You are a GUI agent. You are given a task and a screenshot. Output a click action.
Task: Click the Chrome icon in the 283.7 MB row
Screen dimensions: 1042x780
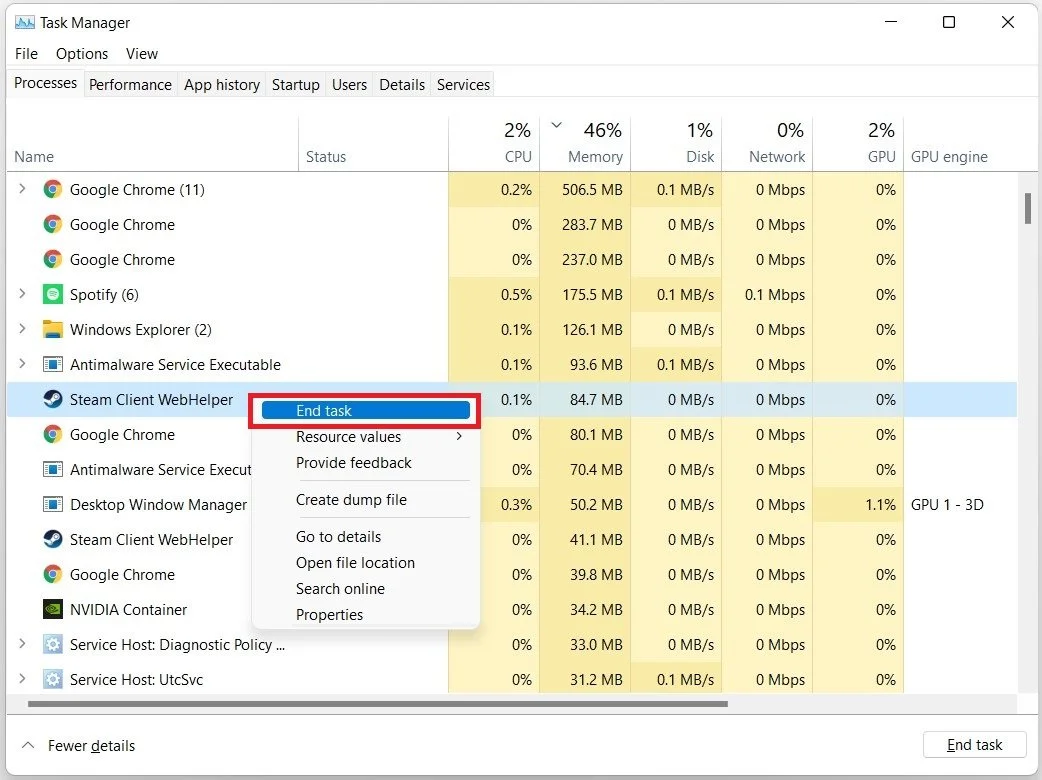click(x=52, y=225)
